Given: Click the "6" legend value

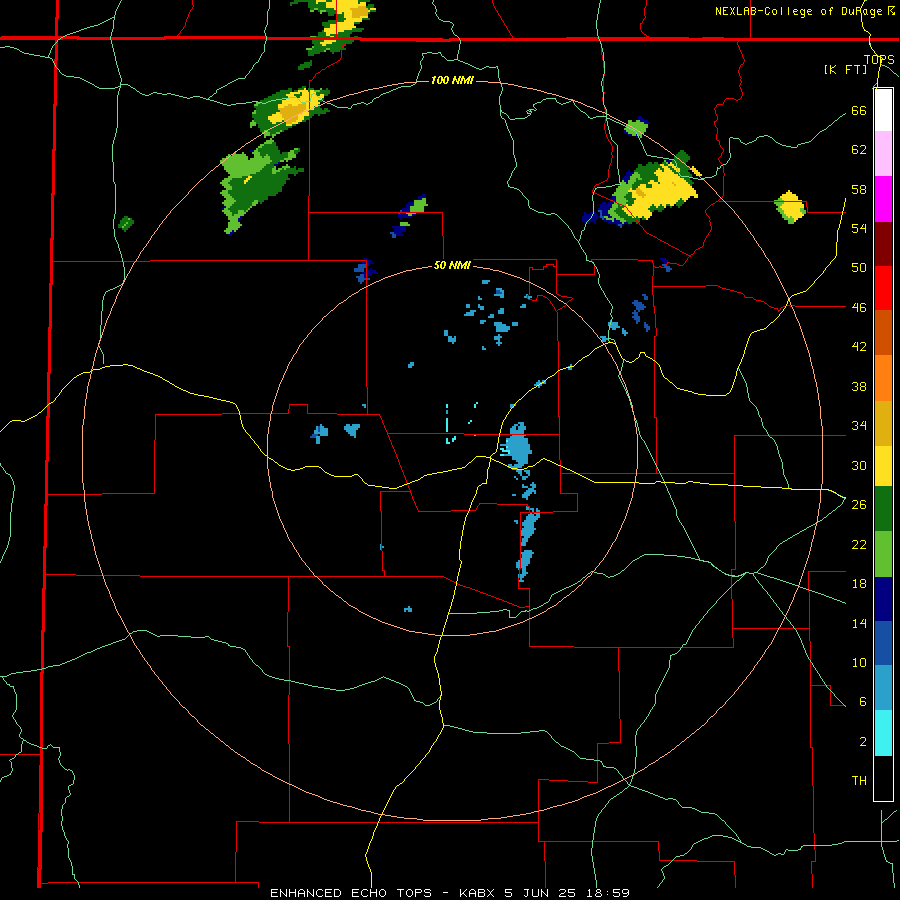Looking at the screenshot, I should click(863, 702).
